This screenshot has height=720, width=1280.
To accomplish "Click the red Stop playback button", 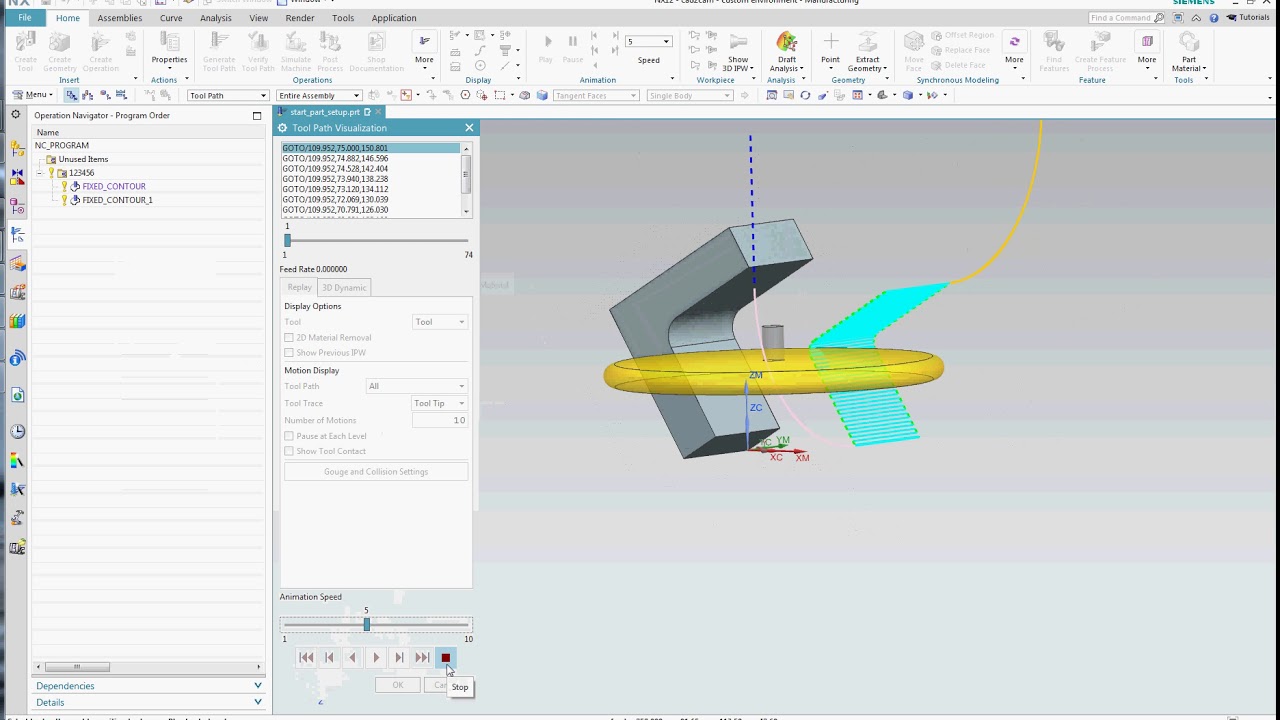I will pos(446,657).
